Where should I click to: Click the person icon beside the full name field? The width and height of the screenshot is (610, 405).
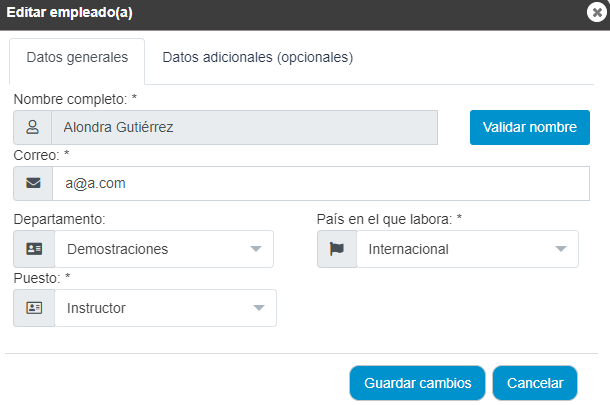[x=32, y=127]
